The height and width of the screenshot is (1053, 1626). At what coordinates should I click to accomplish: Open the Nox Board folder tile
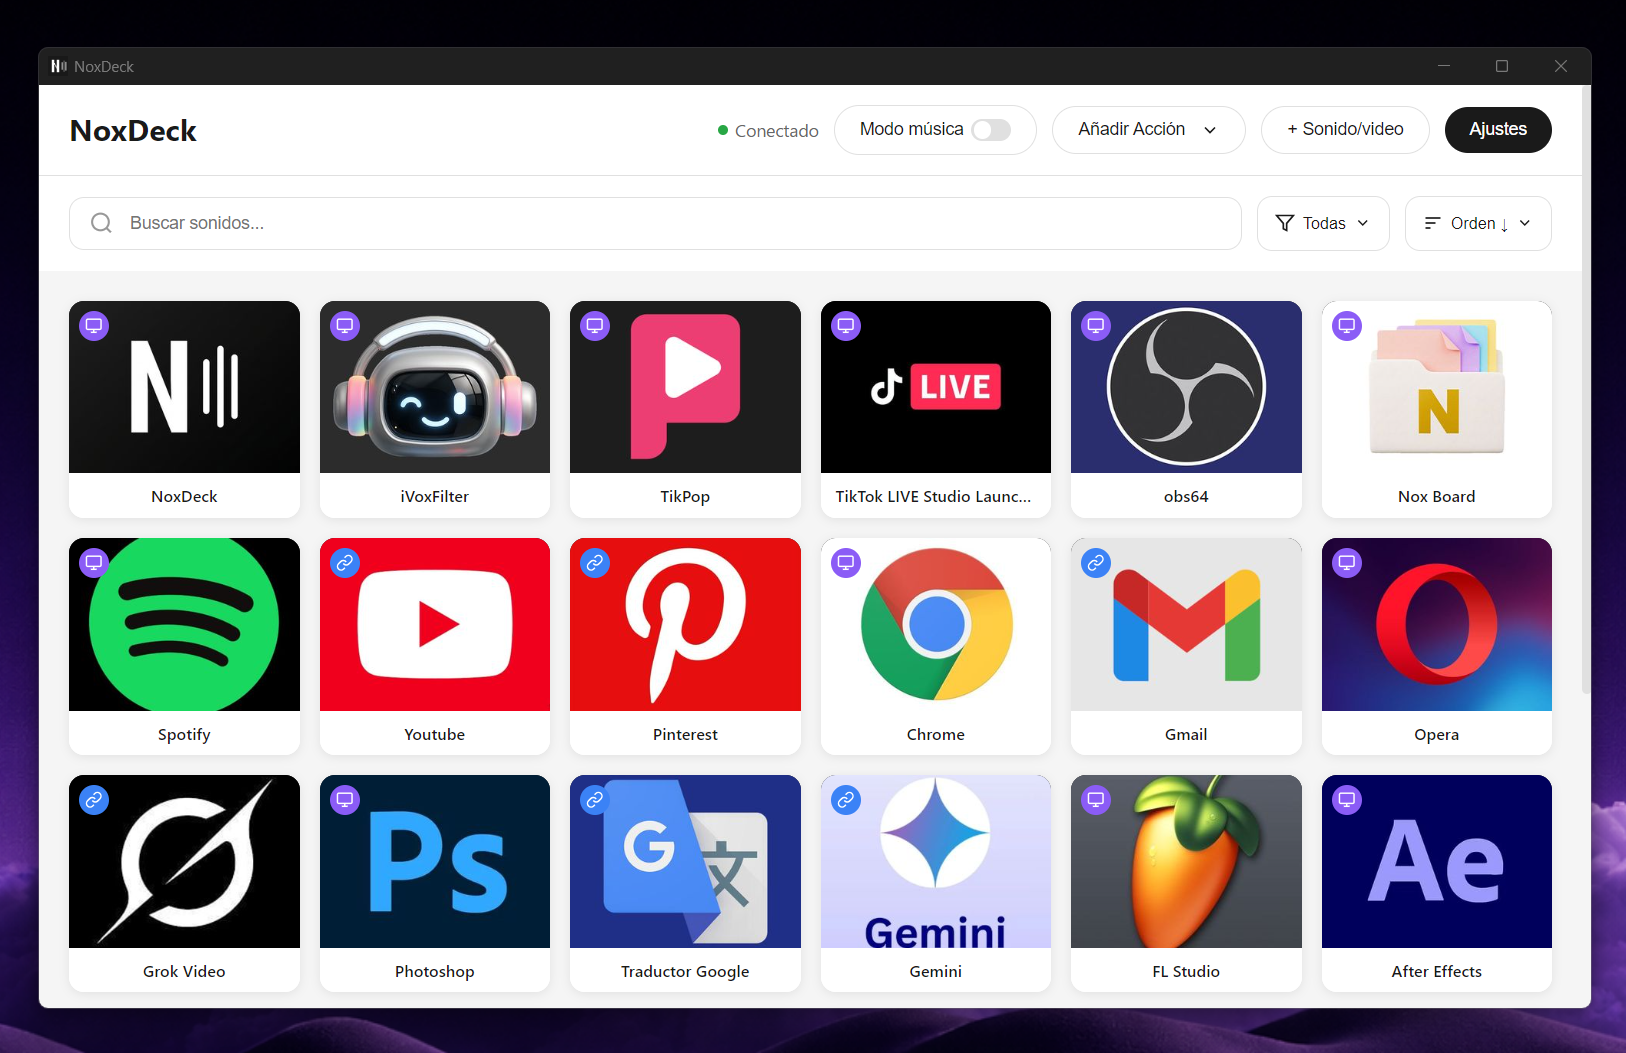pos(1436,388)
